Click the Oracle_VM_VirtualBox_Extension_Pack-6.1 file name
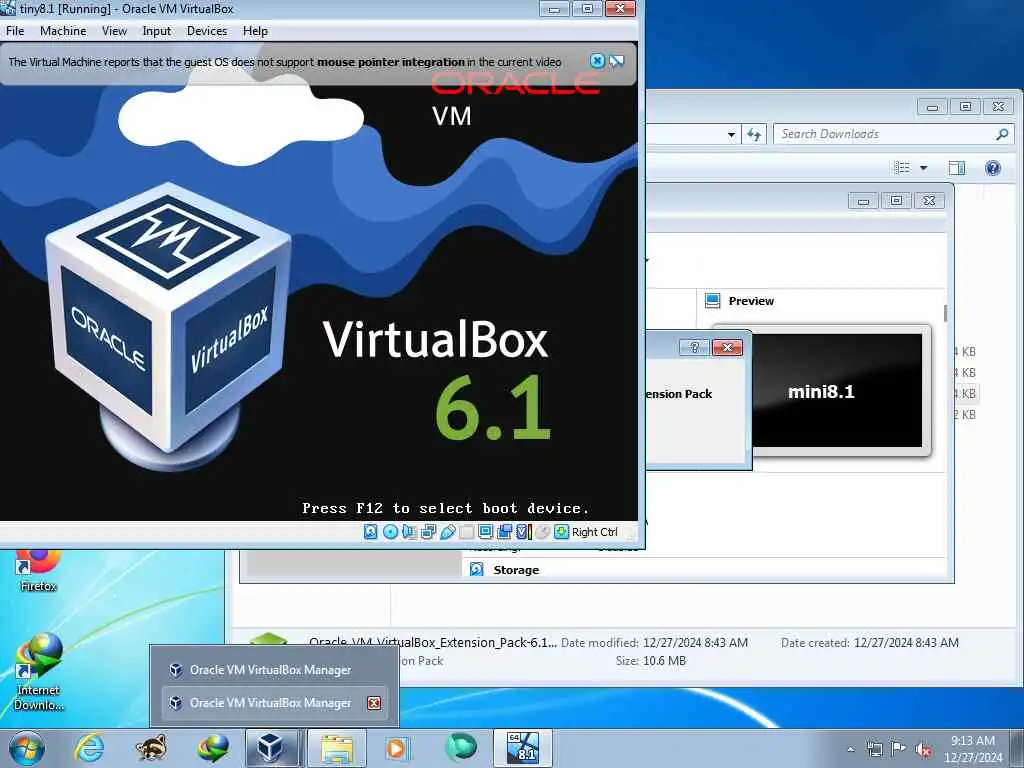 pyautogui.click(x=432, y=643)
